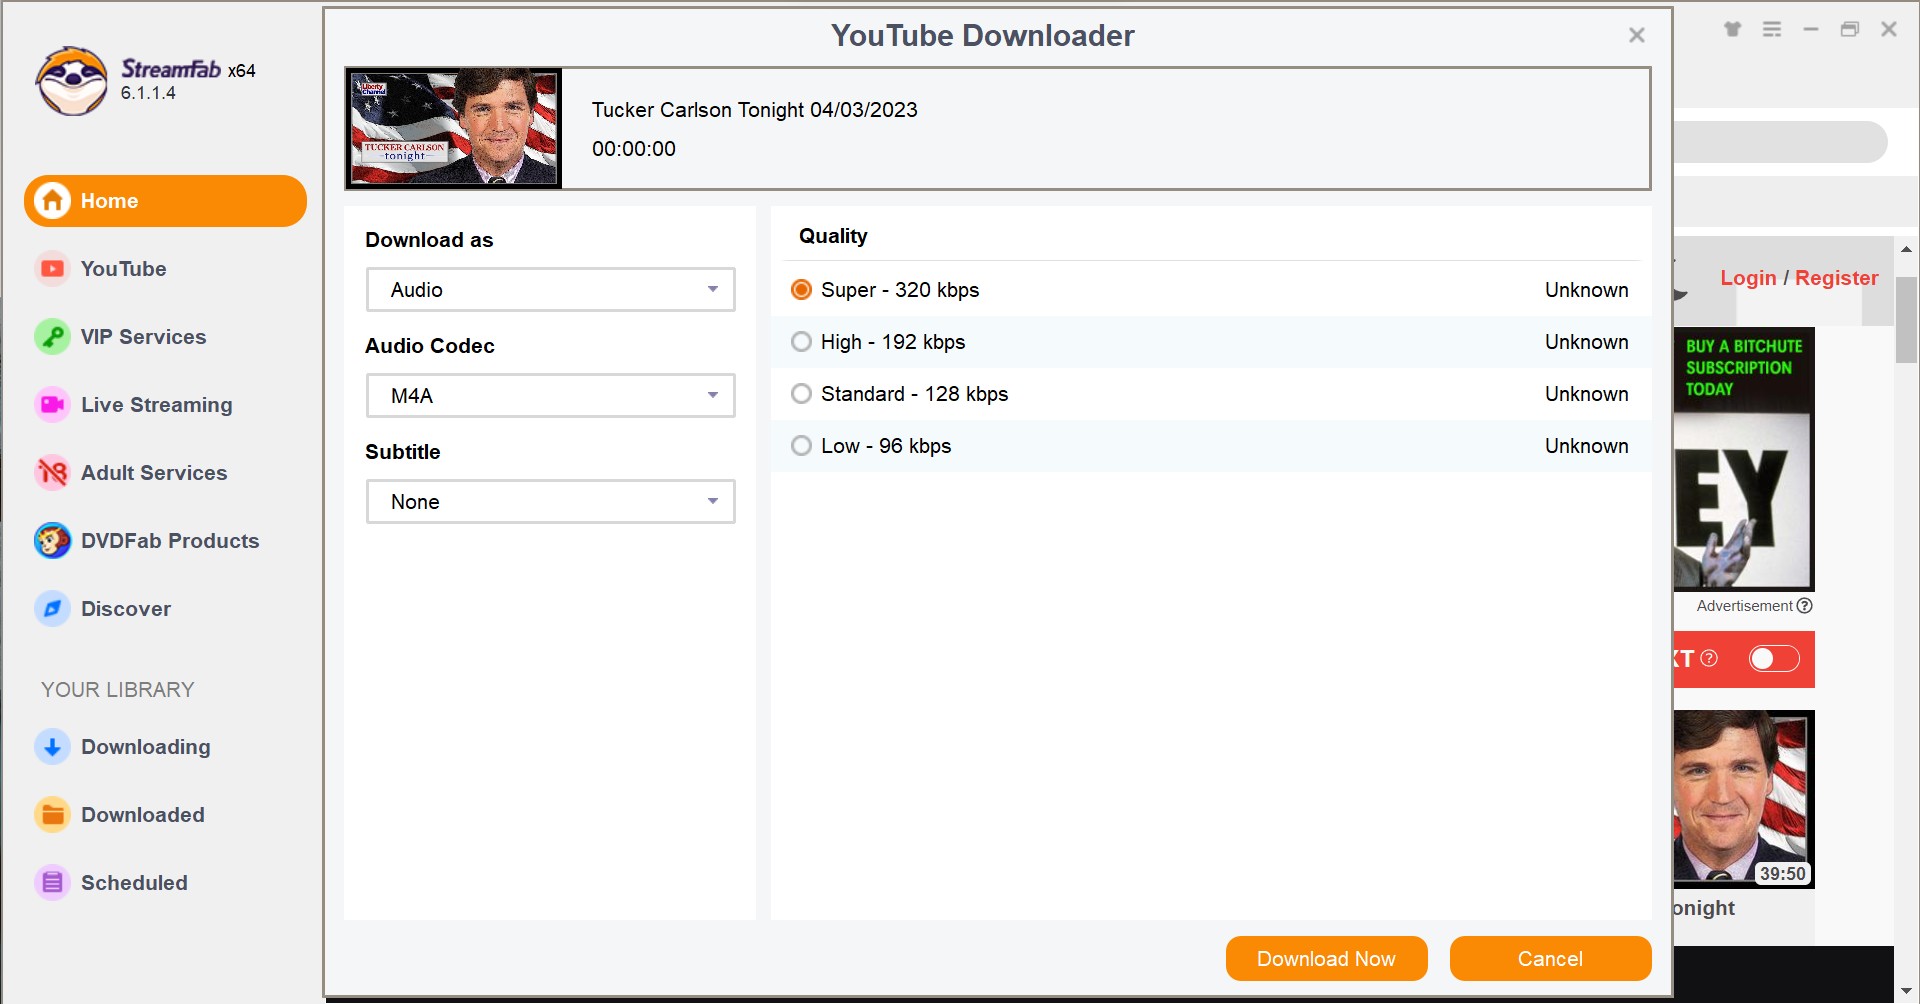
Task: Click the Cancel button
Action: click(1550, 959)
